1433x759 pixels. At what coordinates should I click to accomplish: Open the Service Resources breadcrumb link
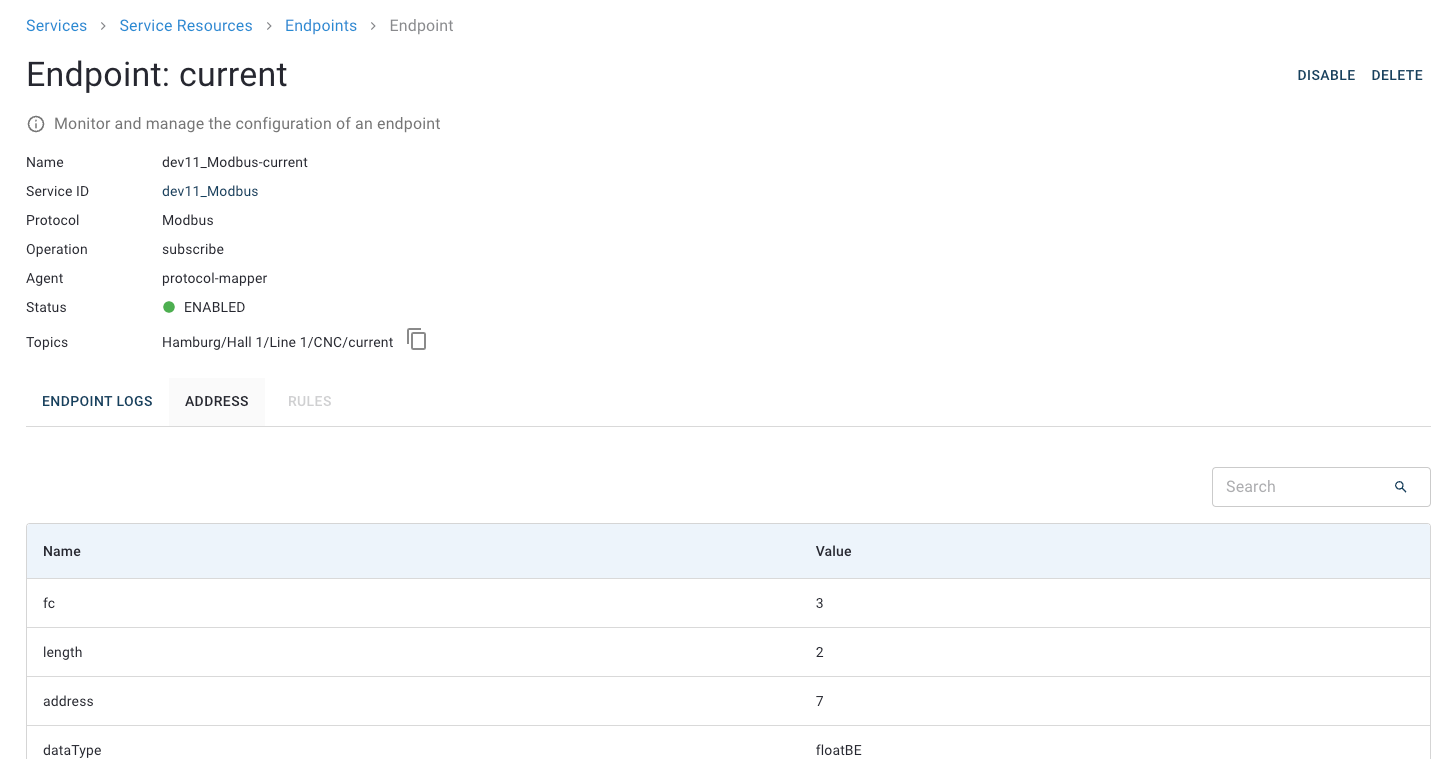(186, 26)
